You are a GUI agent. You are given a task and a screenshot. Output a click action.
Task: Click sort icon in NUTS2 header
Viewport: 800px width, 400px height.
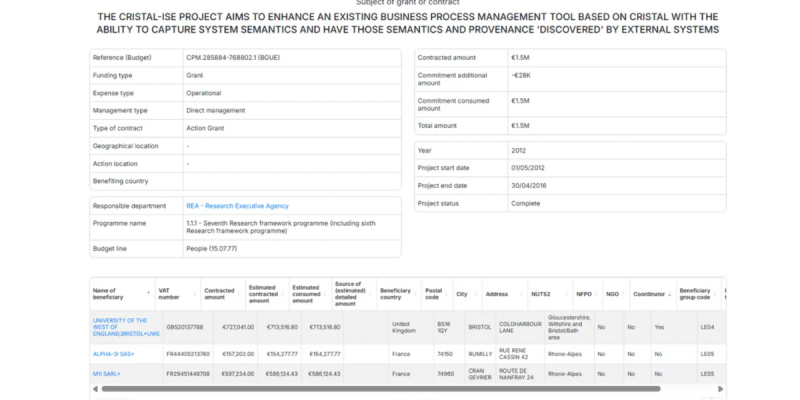pyautogui.click(x=566, y=294)
